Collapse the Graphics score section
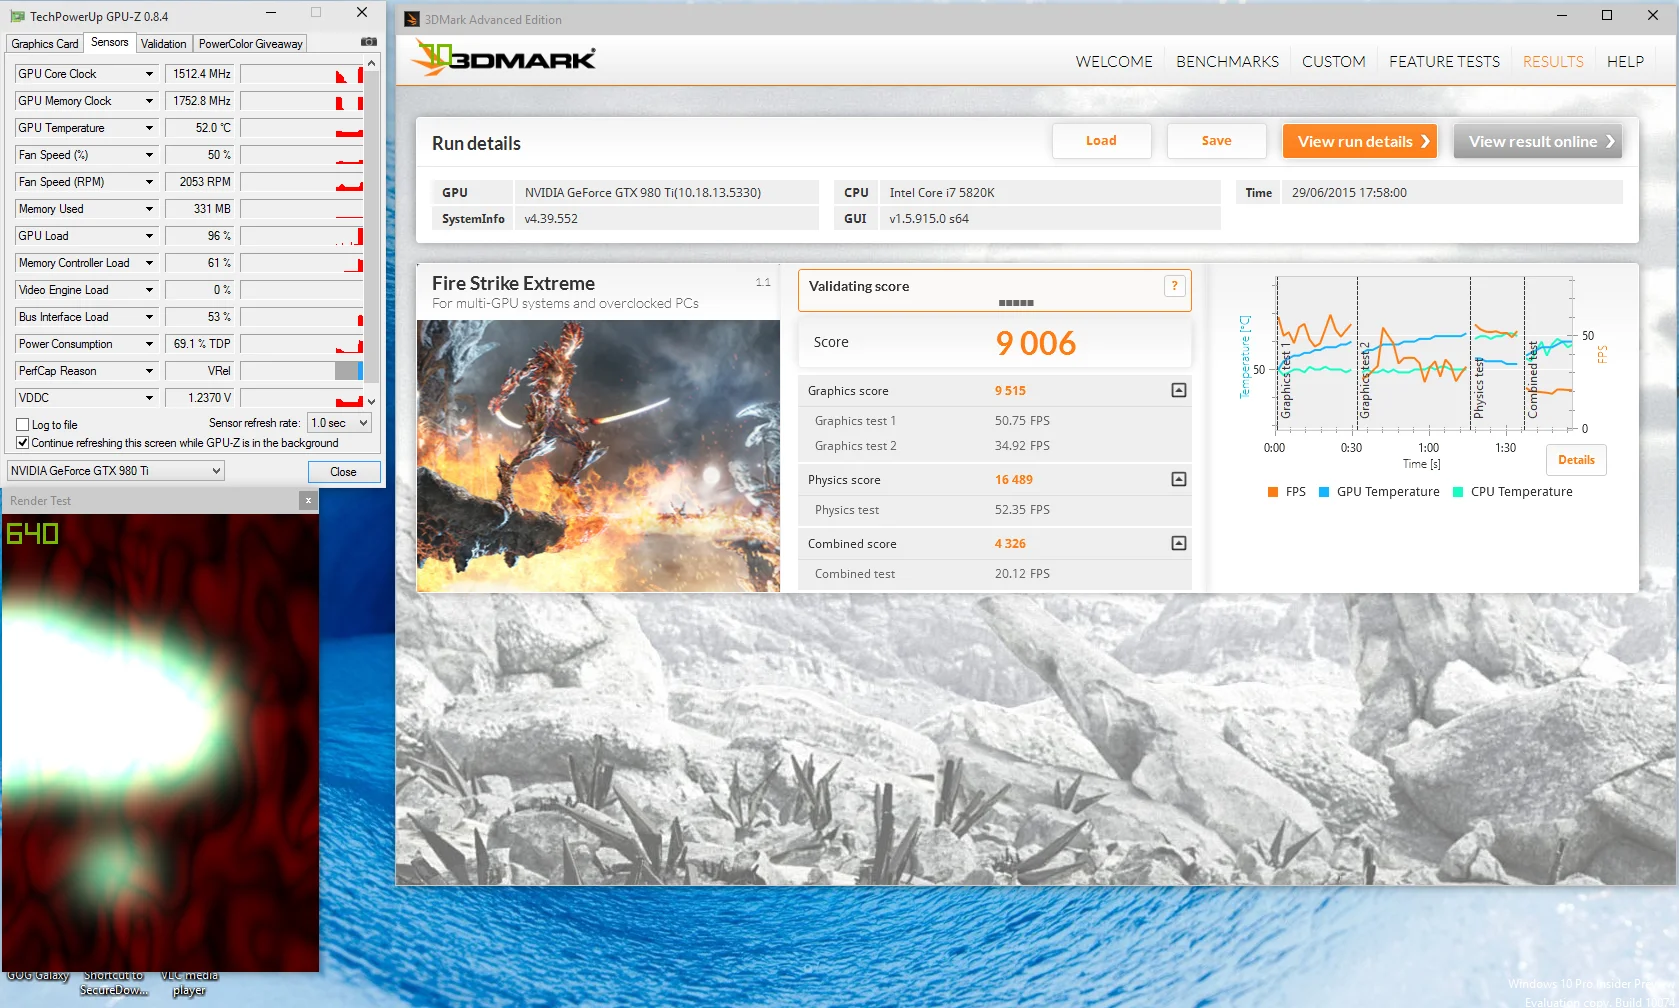The image size is (1679, 1008). pos(1179,390)
